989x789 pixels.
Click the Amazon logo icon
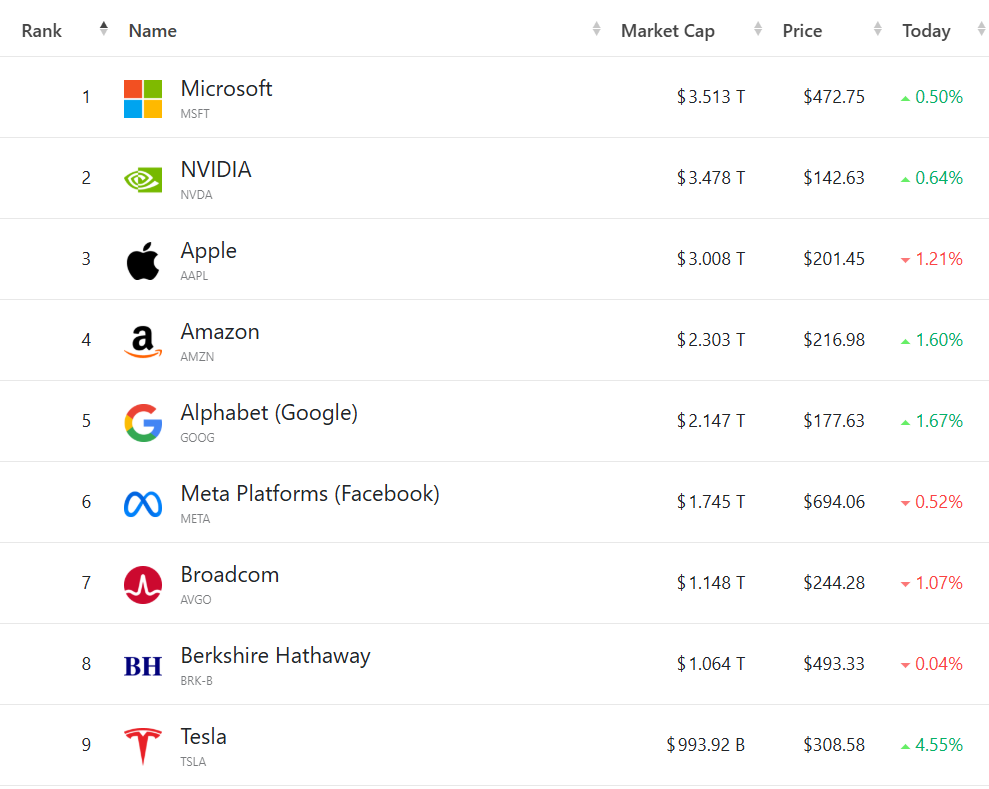point(143,341)
